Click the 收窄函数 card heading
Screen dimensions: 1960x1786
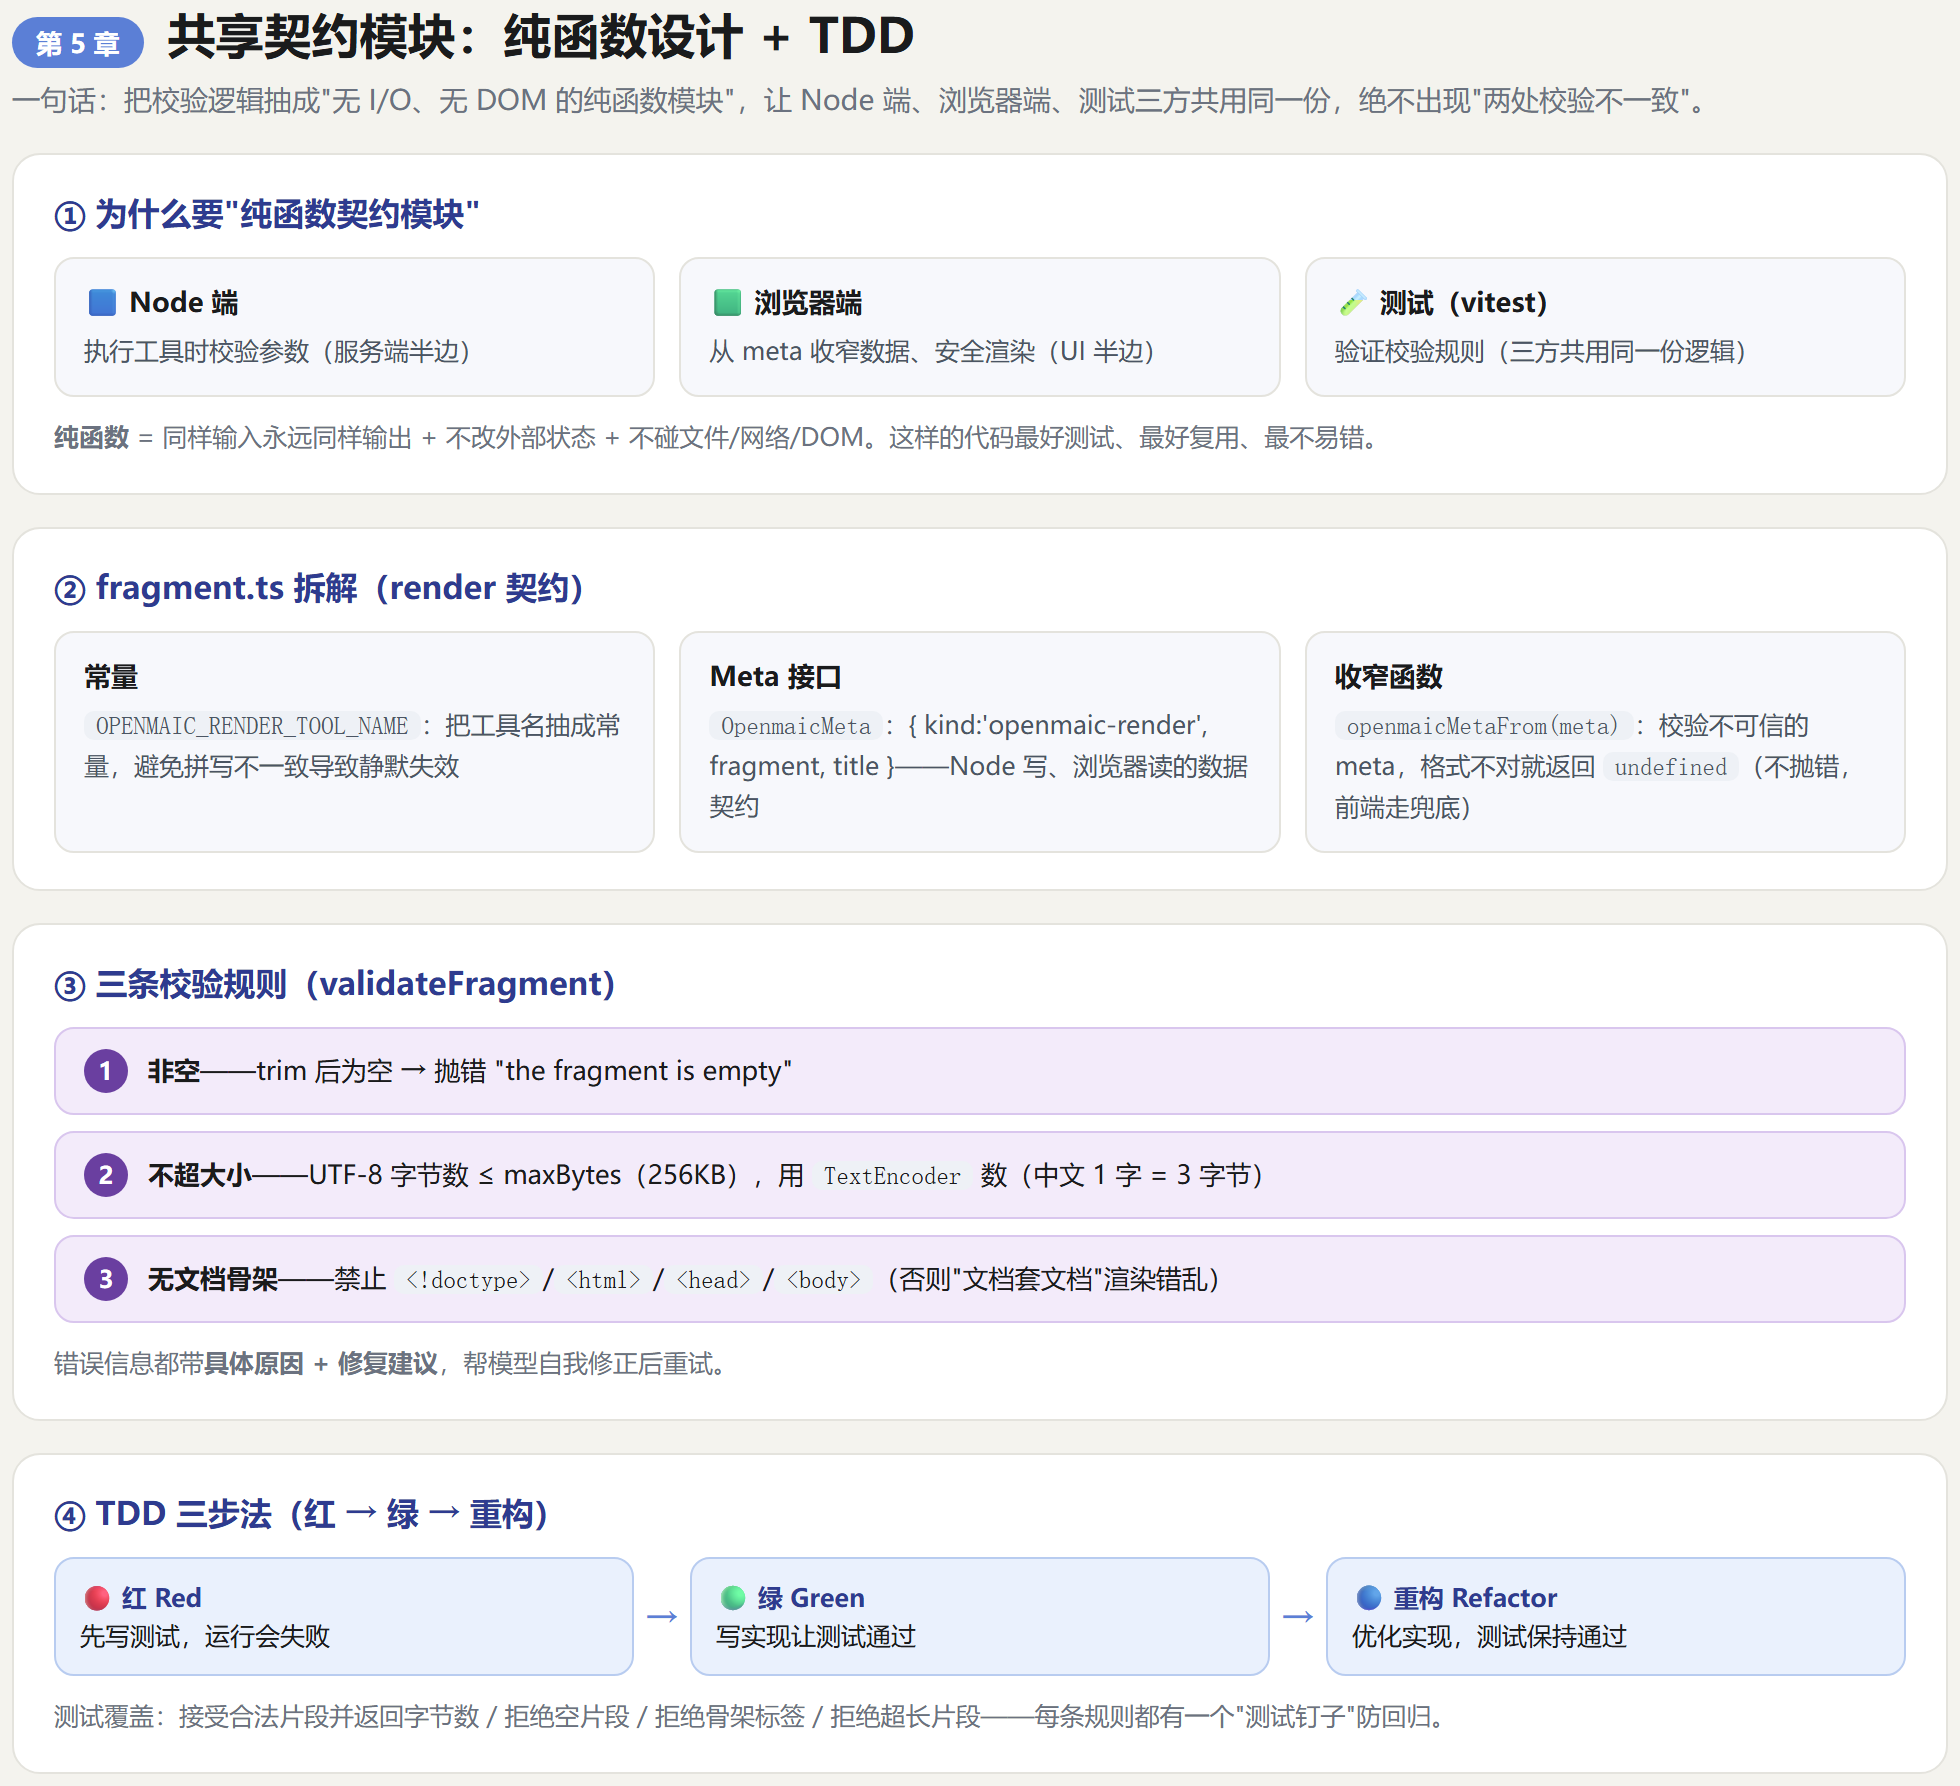tap(1389, 677)
